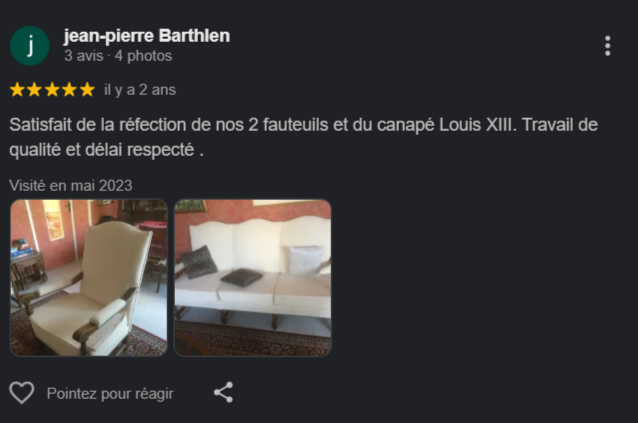This screenshot has width=638, height=423.
Task: Click the "4 photos" reviewer count
Action: click(143, 56)
